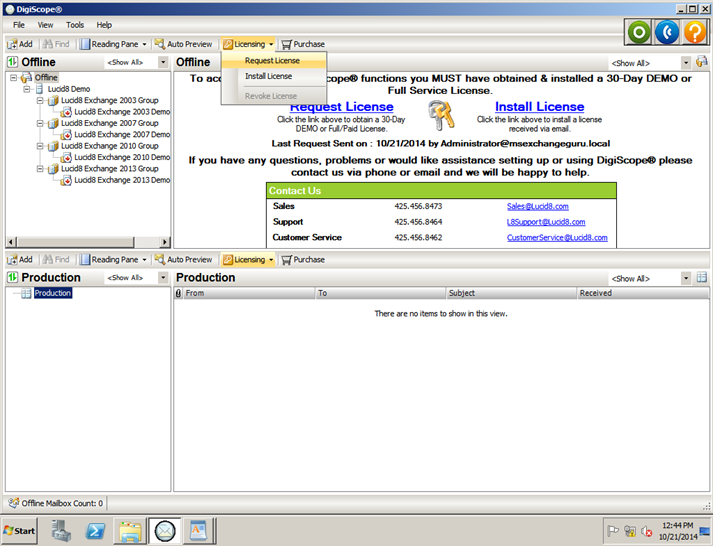Click the green power icon at top right
The width and height of the screenshot is (713, 546).
(x=639, y=32)
